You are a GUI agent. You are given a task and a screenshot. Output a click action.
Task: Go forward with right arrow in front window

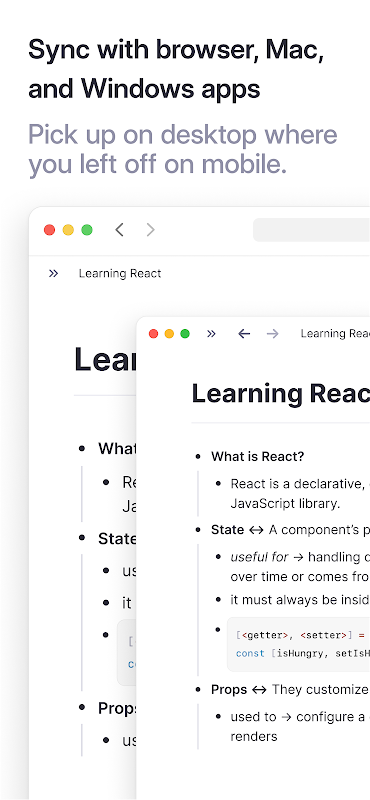(273, 334)
